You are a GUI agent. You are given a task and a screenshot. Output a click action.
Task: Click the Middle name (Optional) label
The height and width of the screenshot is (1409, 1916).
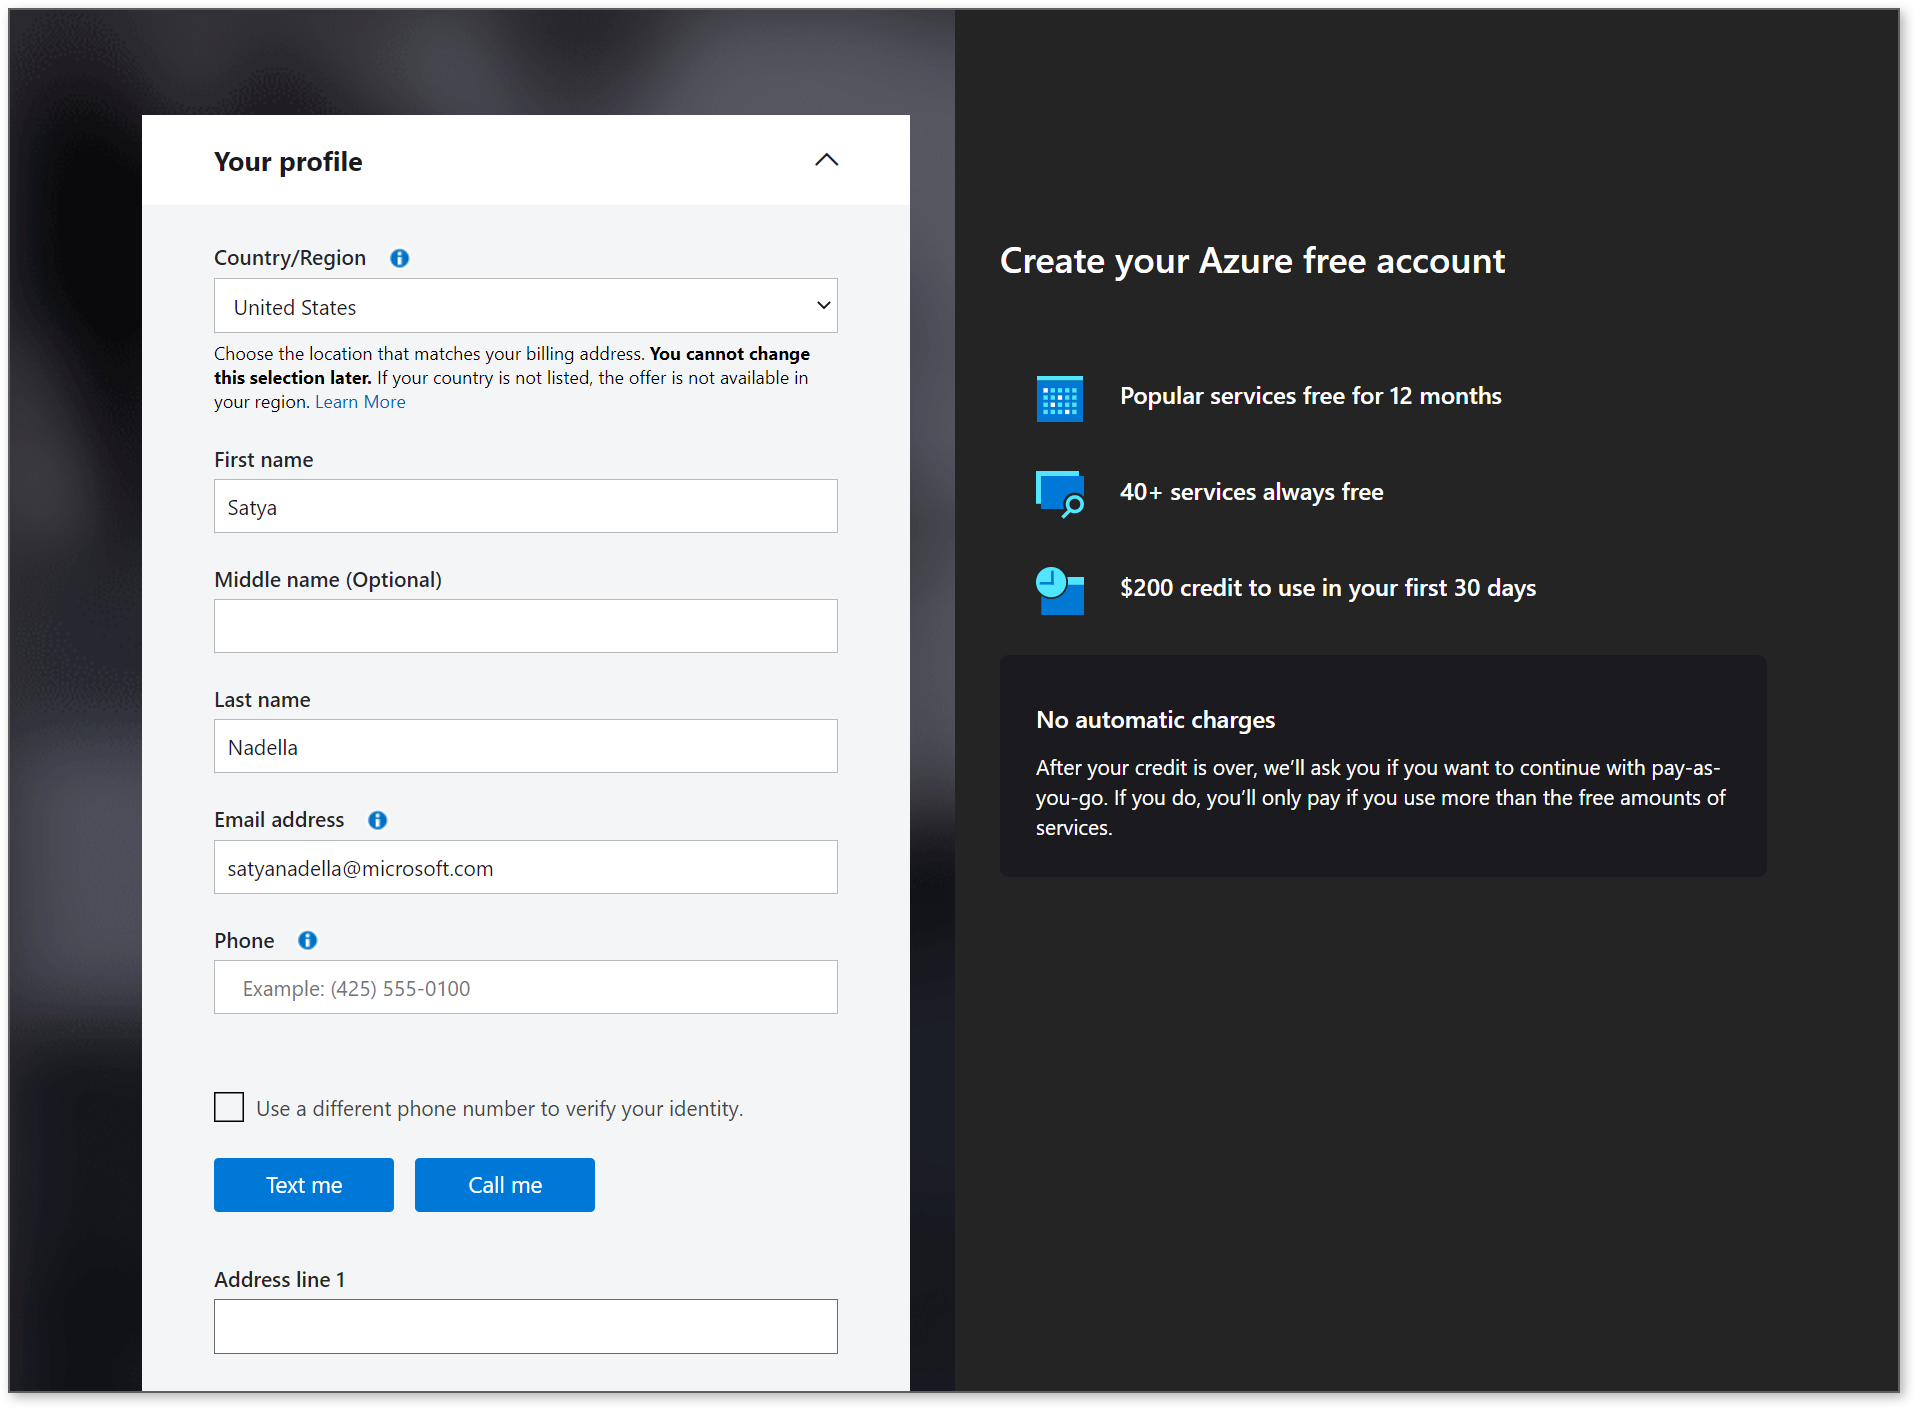(328, 580)
